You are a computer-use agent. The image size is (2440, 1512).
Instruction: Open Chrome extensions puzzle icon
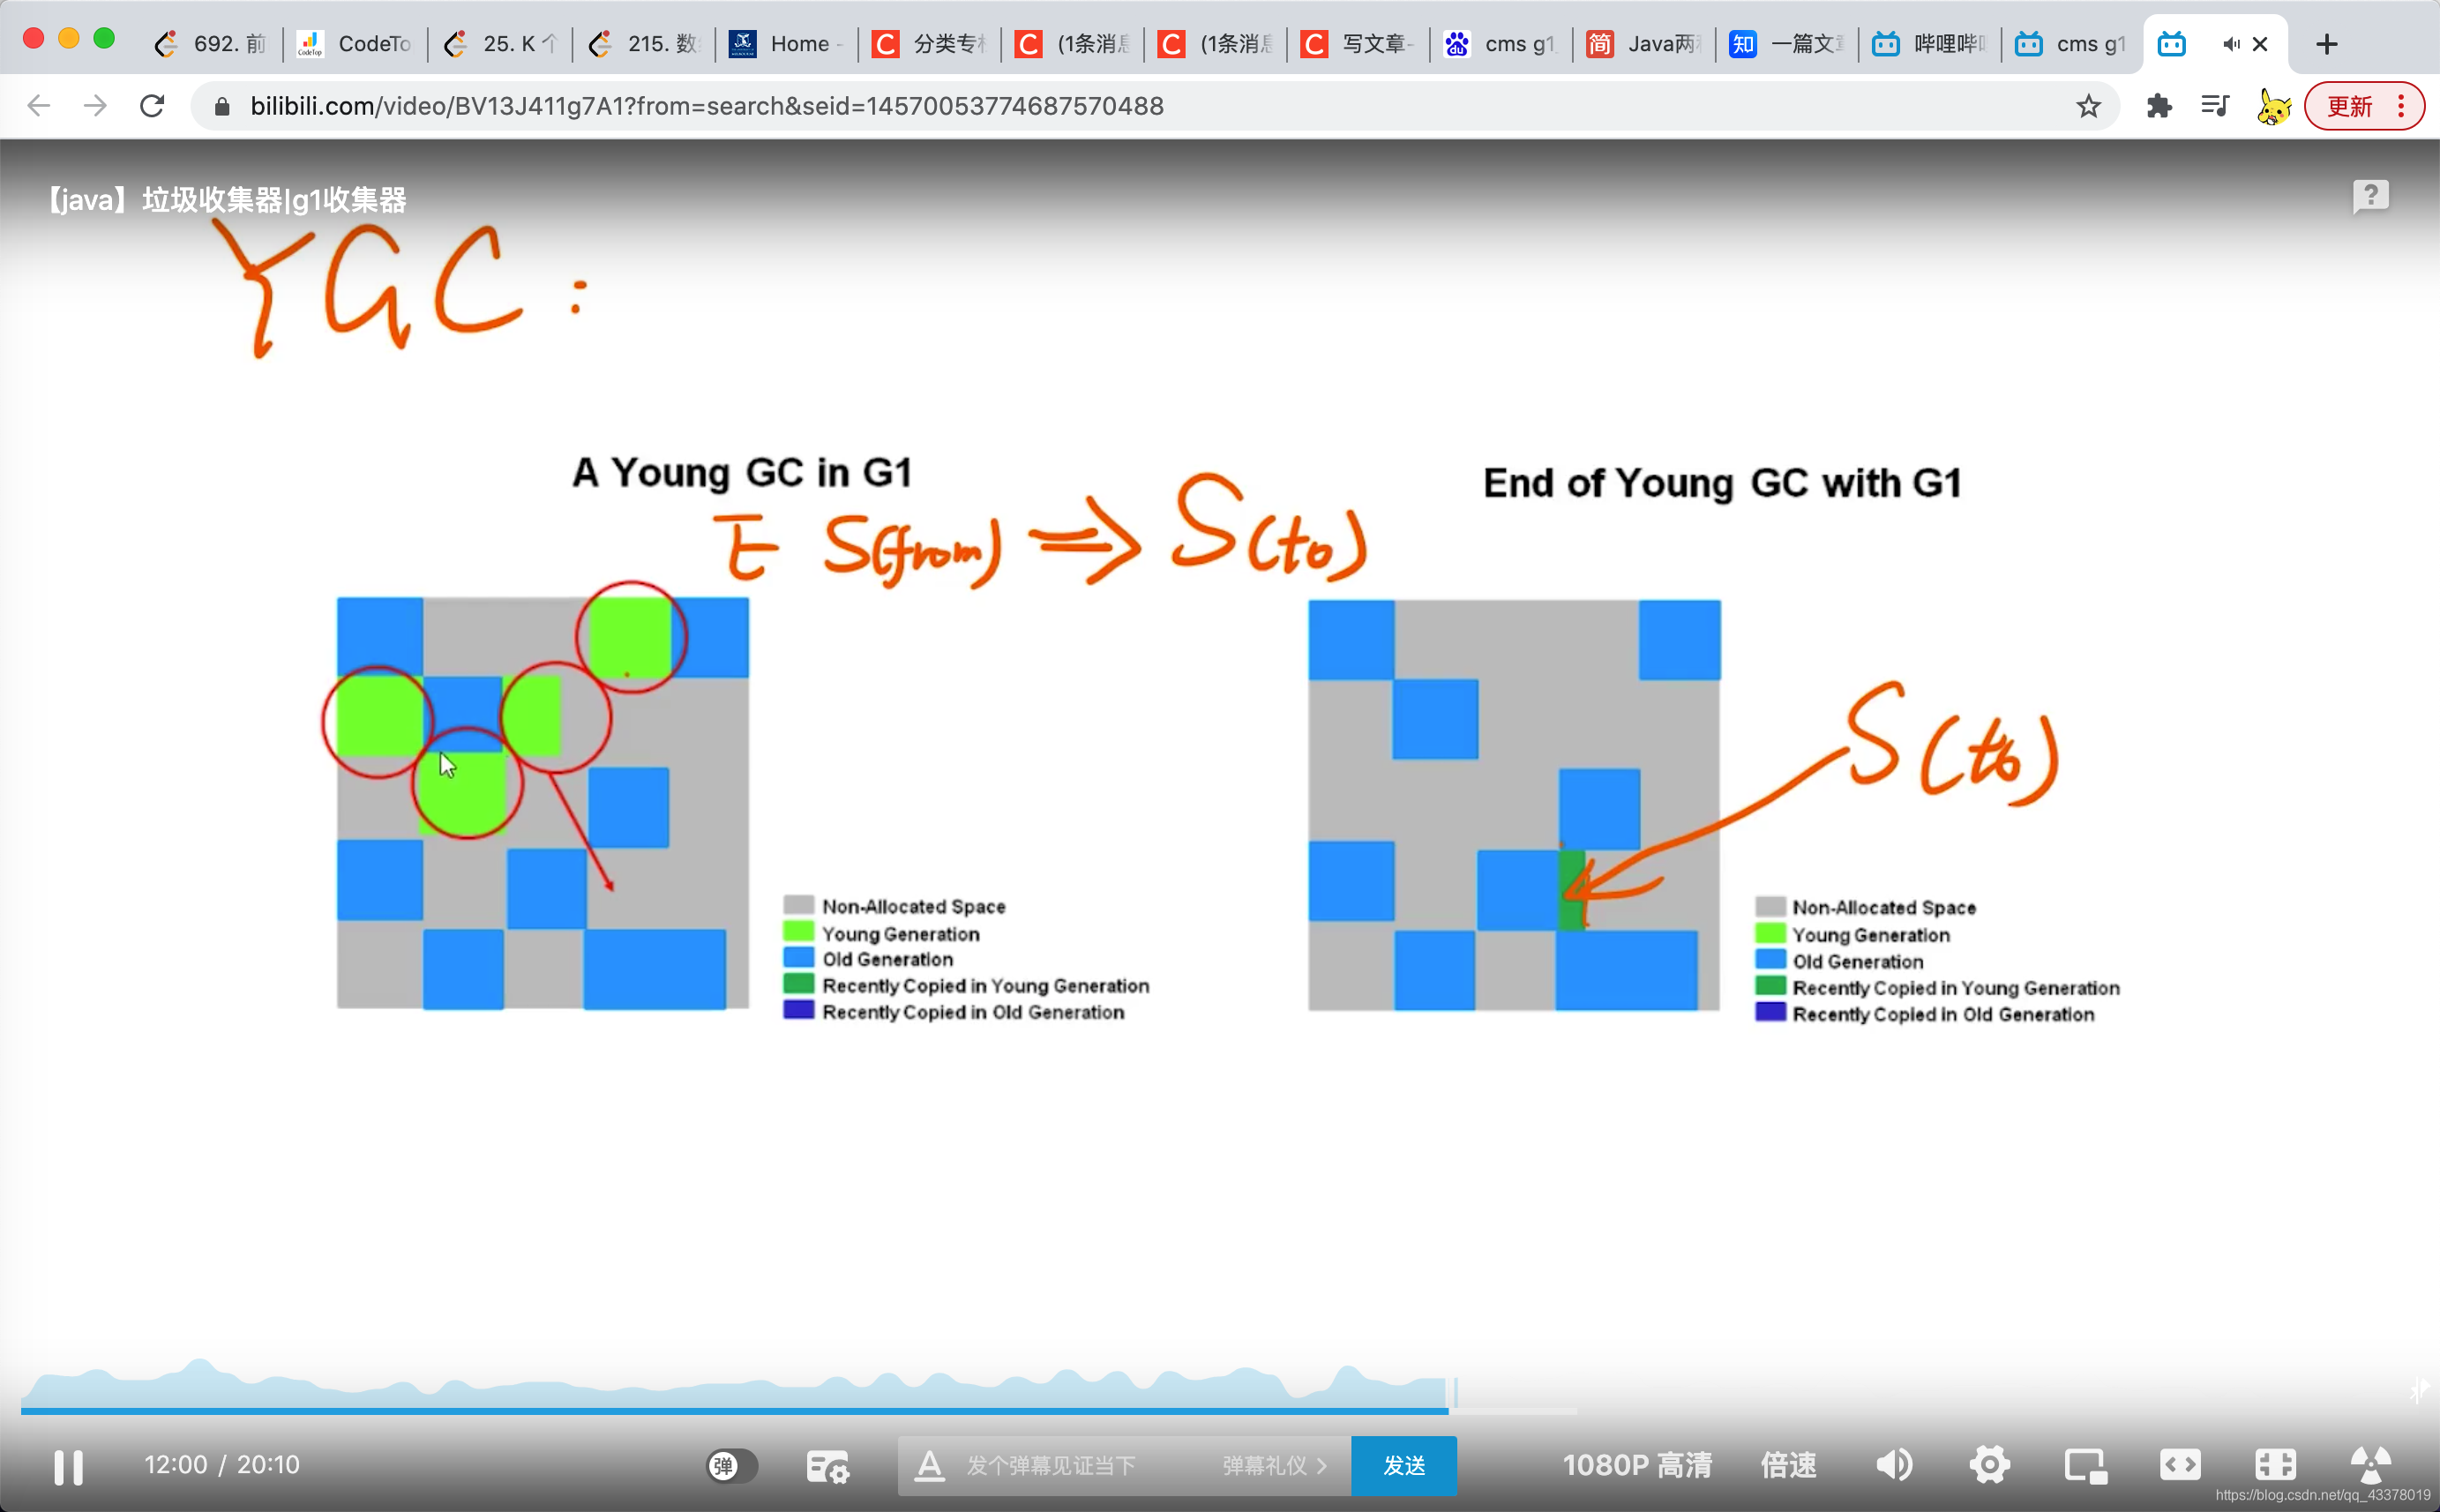coord(2158,106)
